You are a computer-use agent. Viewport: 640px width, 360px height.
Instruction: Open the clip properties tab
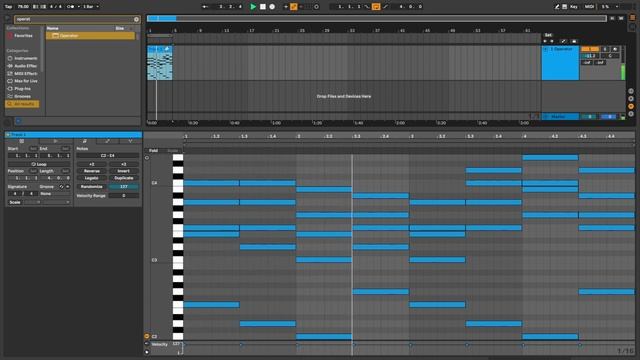(22, 141)
